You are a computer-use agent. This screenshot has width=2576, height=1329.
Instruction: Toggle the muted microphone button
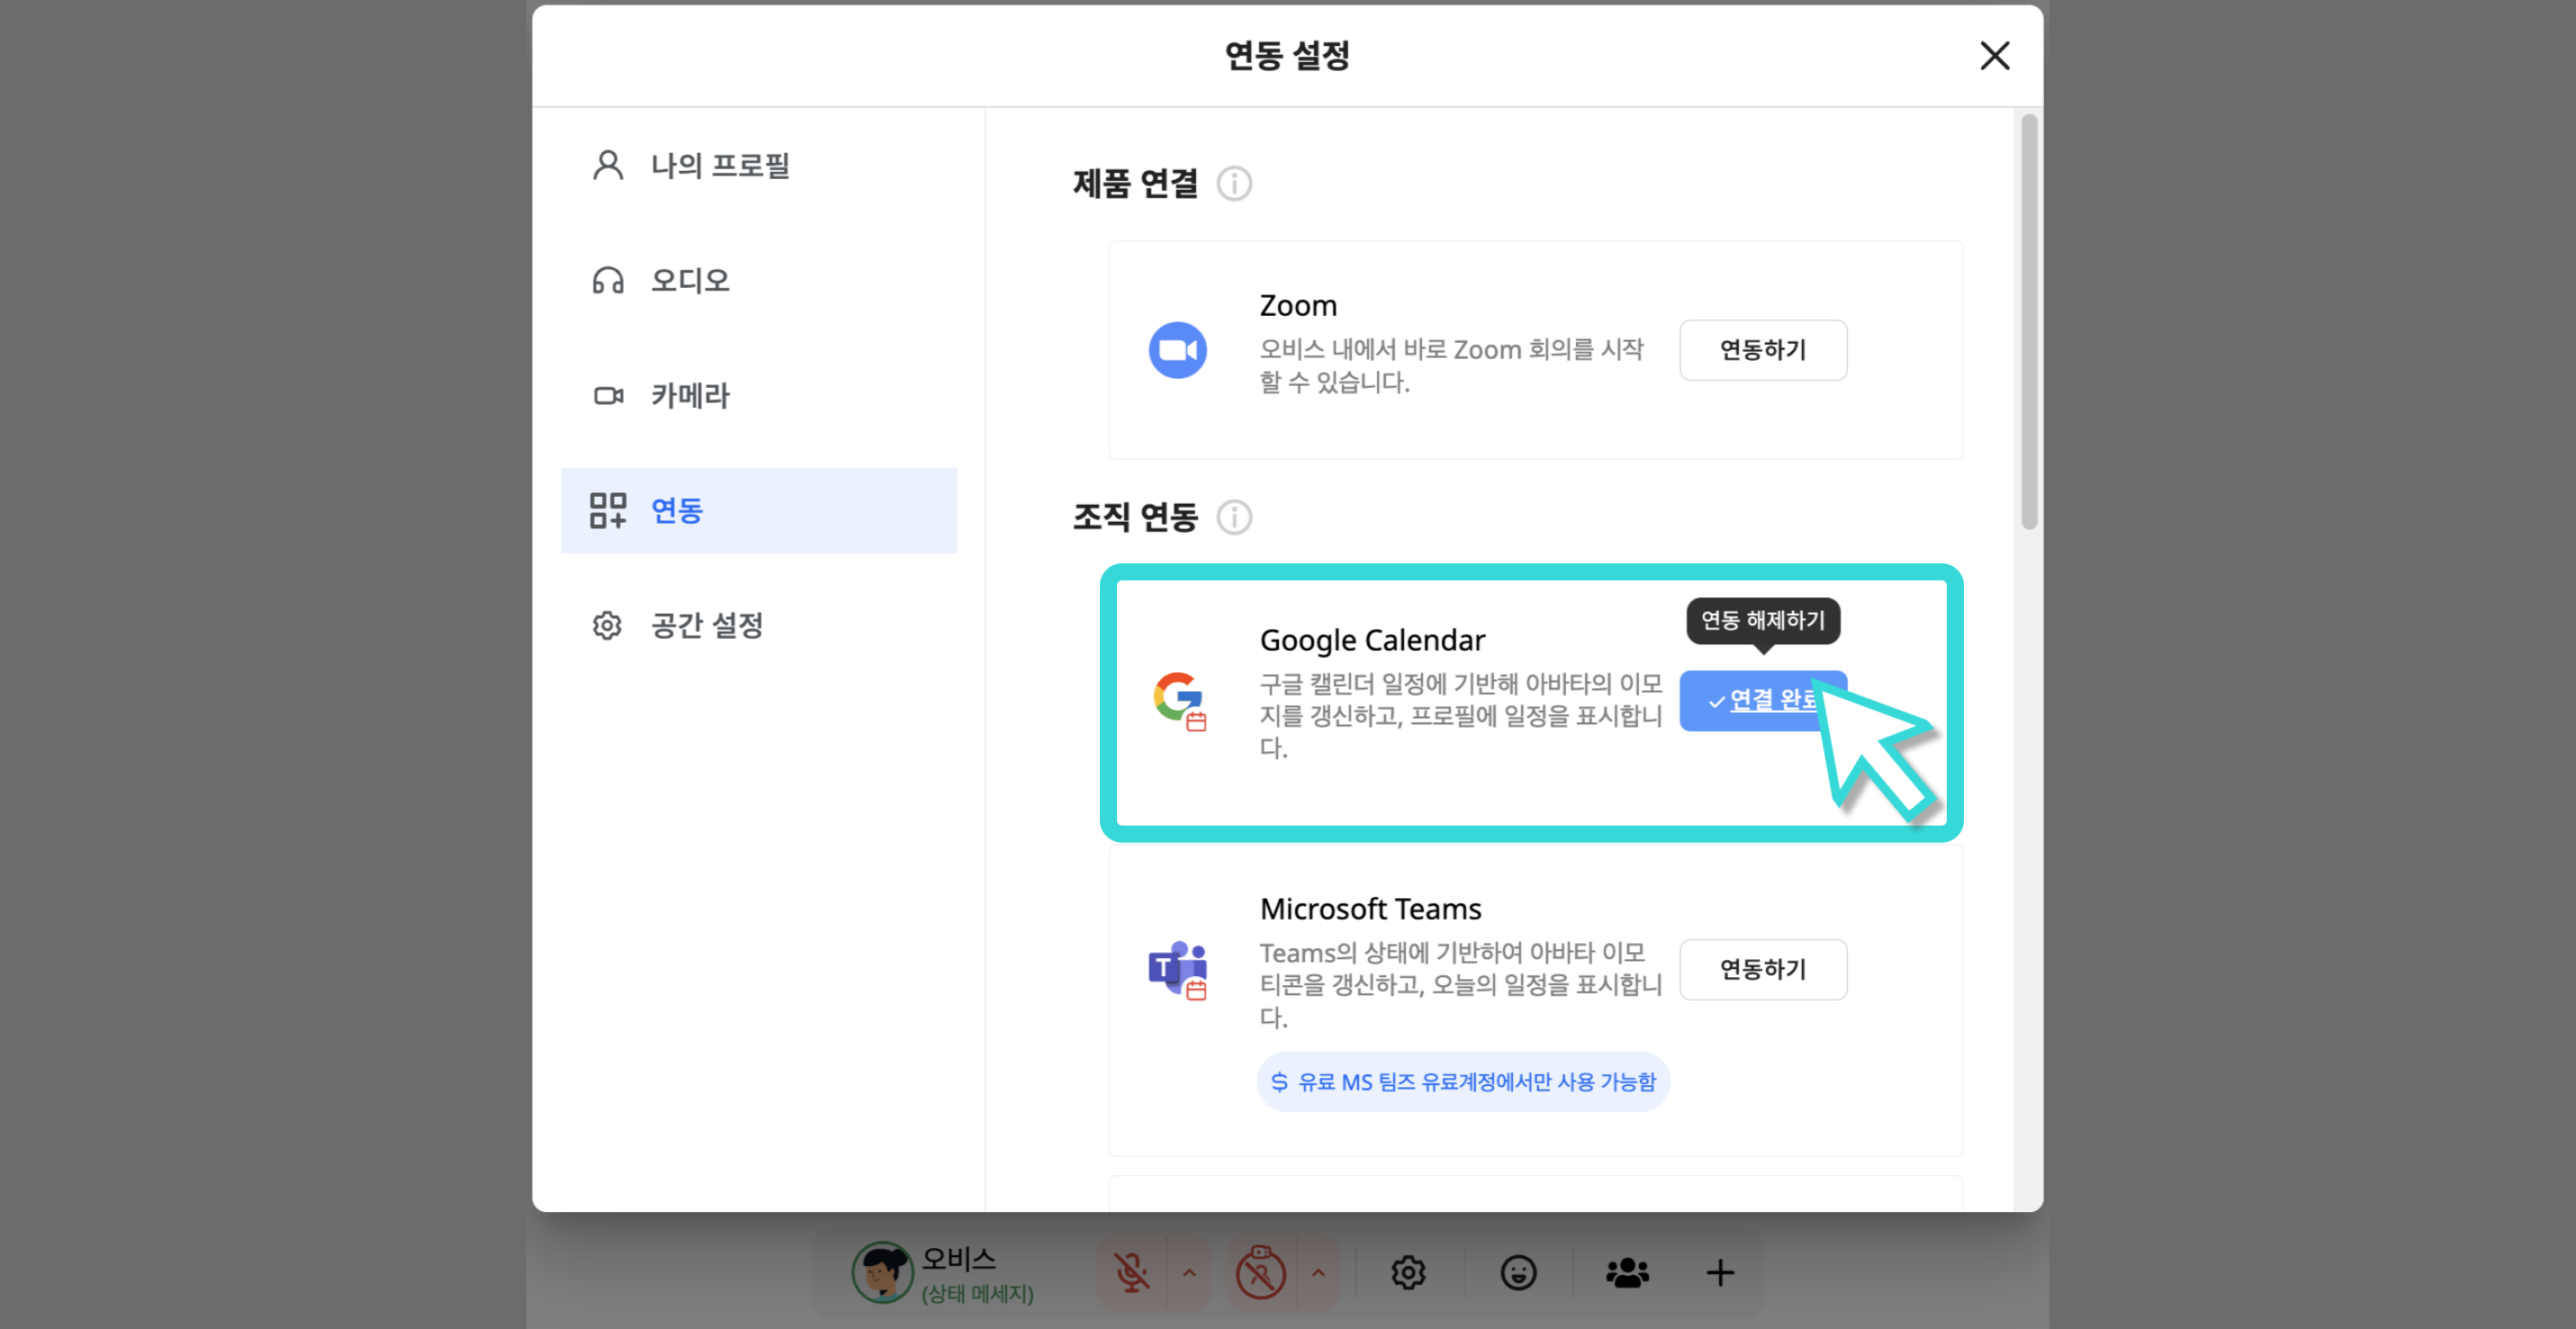(1131, 1273)
